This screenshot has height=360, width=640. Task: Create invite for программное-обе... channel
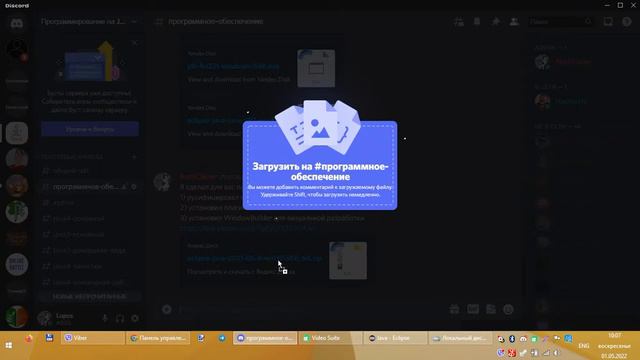pyautogui.click(x=124, y=187)
